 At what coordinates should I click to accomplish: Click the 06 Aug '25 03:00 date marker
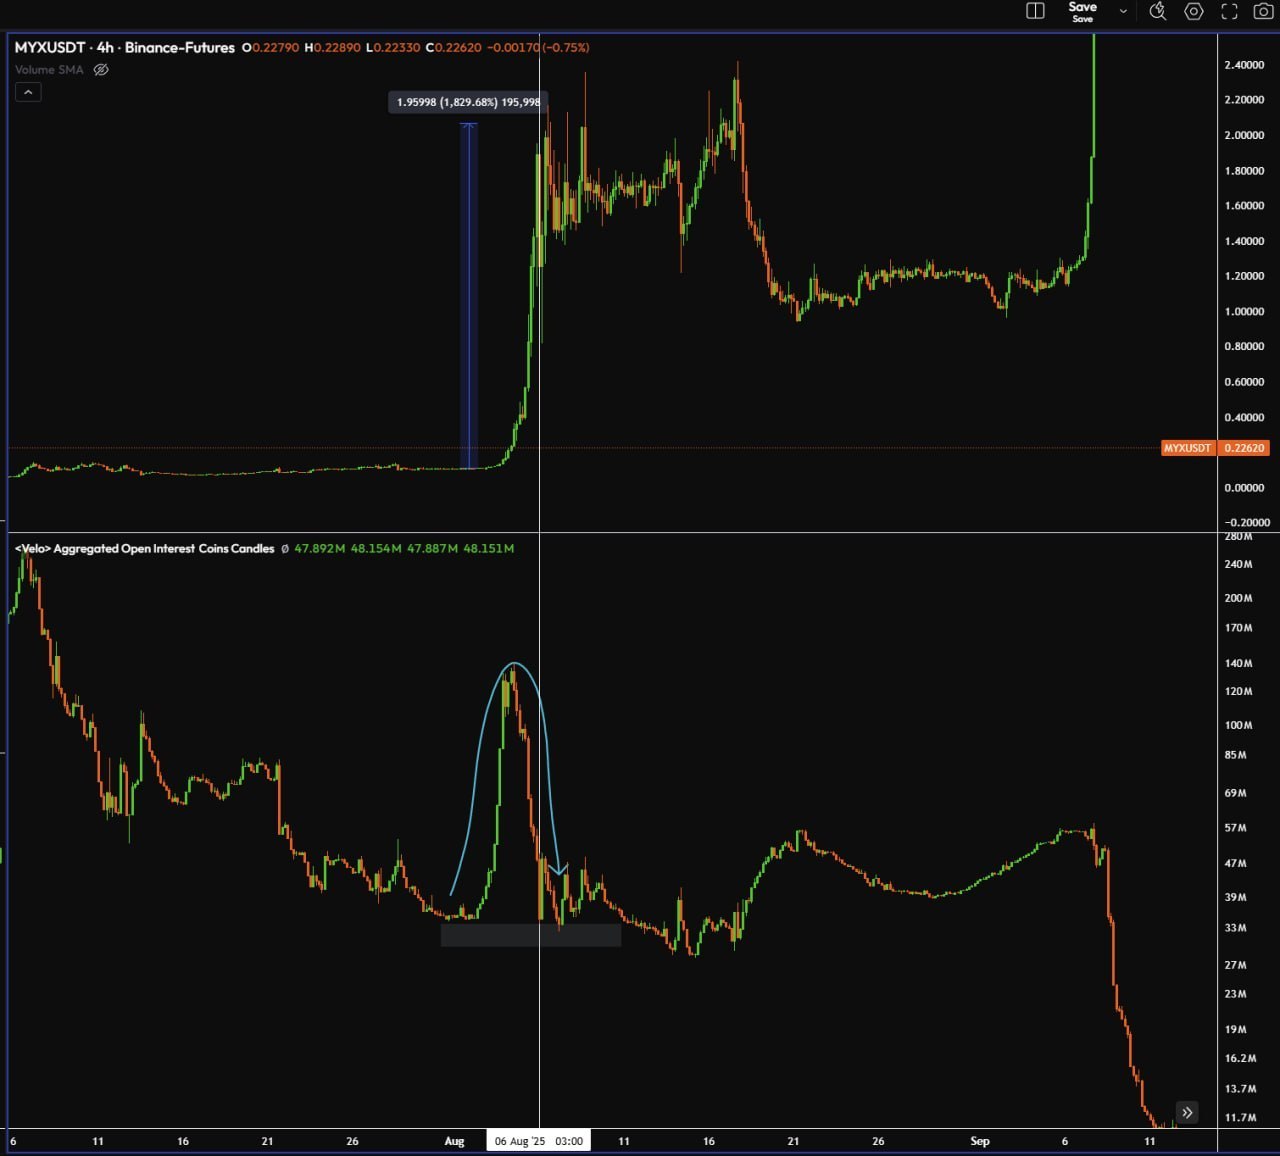[538, 1140]
